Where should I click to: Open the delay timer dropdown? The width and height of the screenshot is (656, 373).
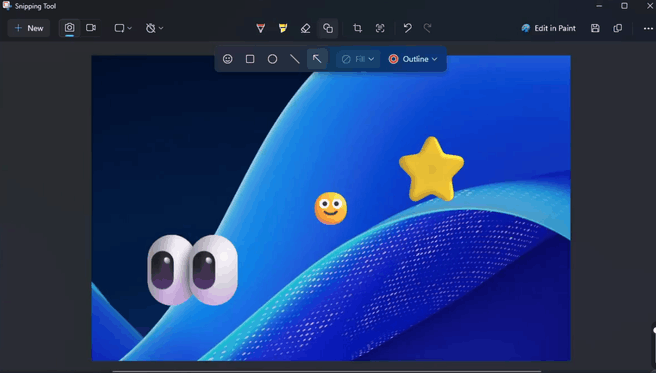point(154,28)
